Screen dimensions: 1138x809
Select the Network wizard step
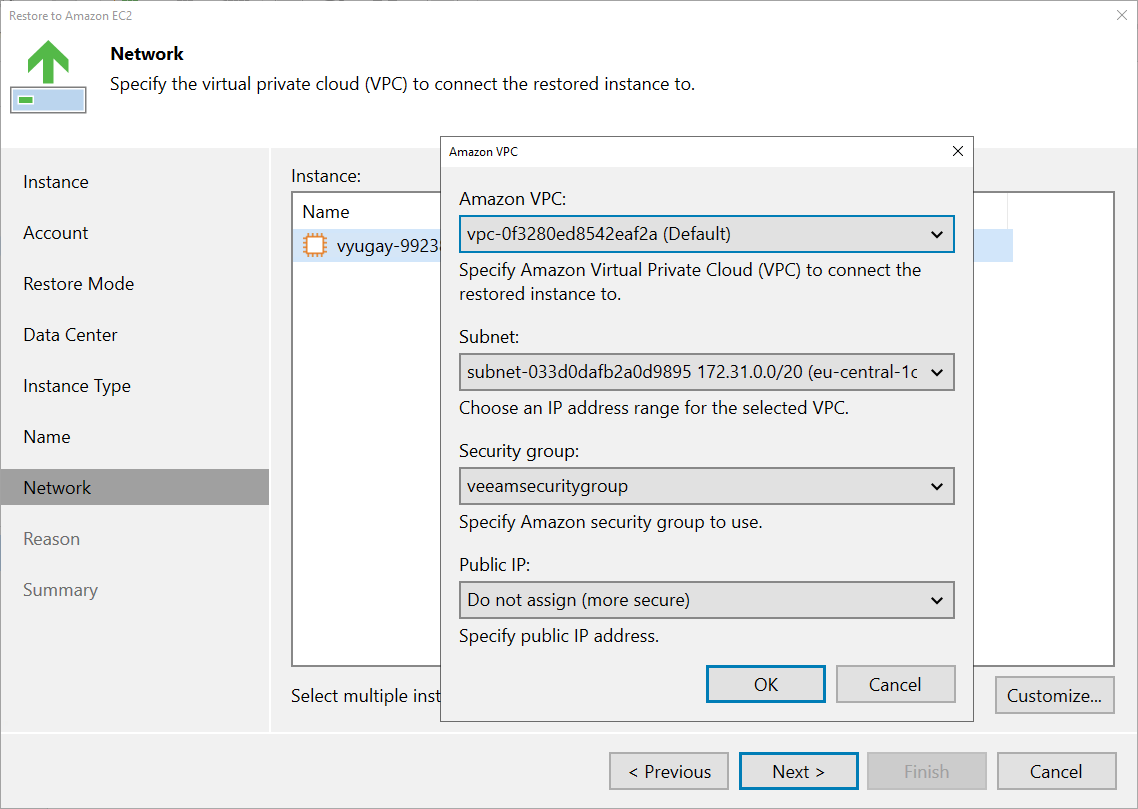coord(135,487)
